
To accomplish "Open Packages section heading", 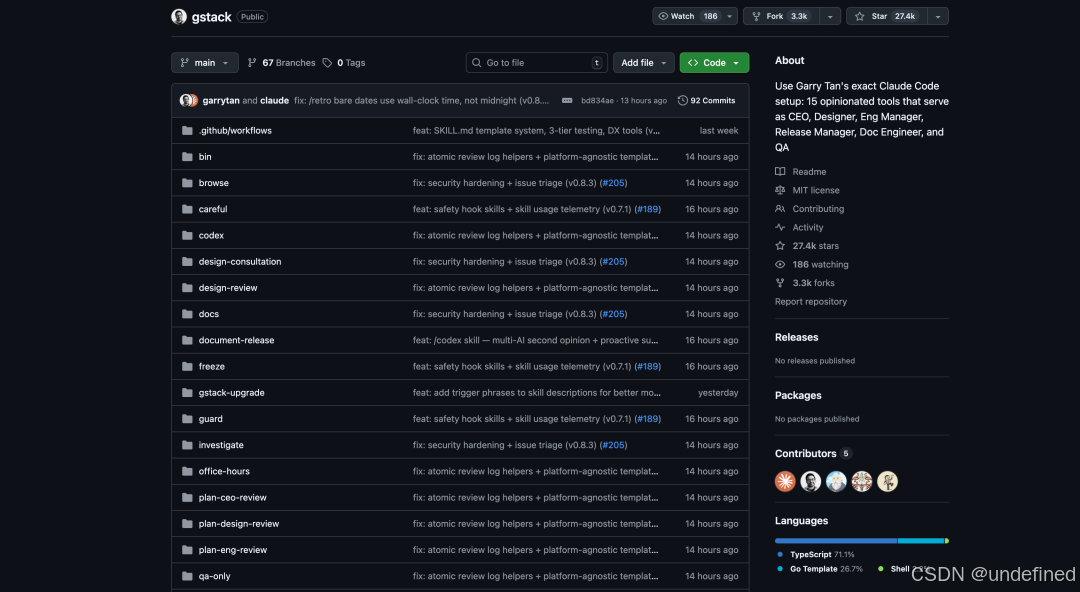I will (x=798, y=395).
